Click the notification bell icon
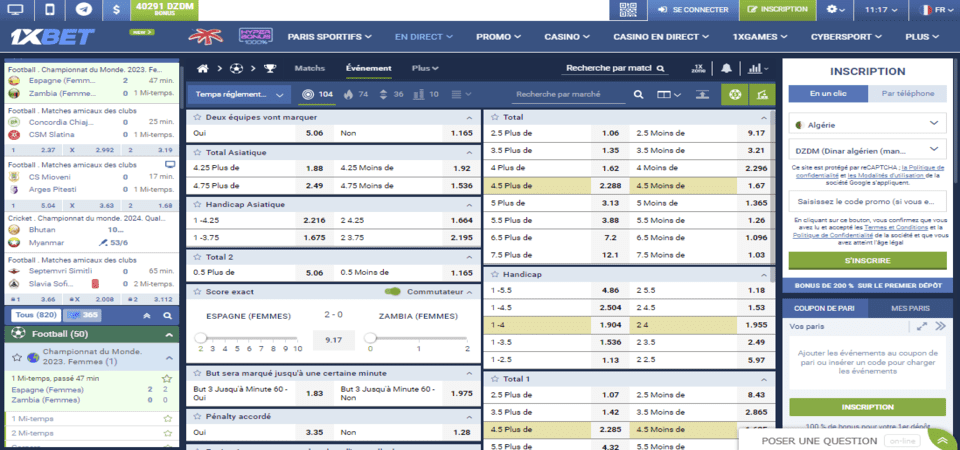The height and width of the screenshot is (450, 960). 726,69
